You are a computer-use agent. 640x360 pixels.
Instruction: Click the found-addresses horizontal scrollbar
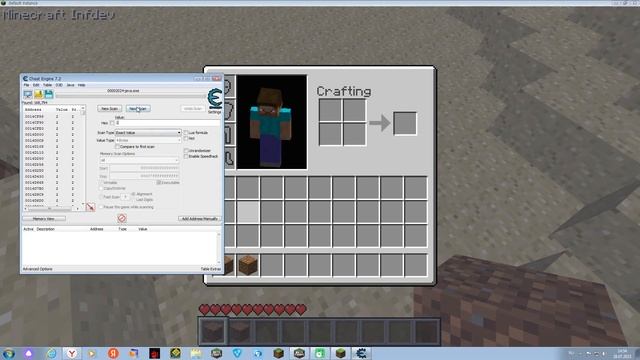pyautogui.click(x=52, y=209)
